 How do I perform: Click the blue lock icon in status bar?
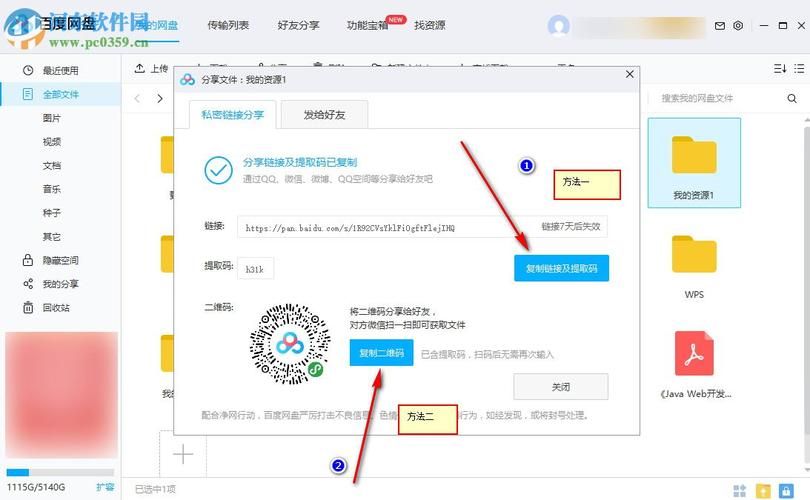coord(786,490)
